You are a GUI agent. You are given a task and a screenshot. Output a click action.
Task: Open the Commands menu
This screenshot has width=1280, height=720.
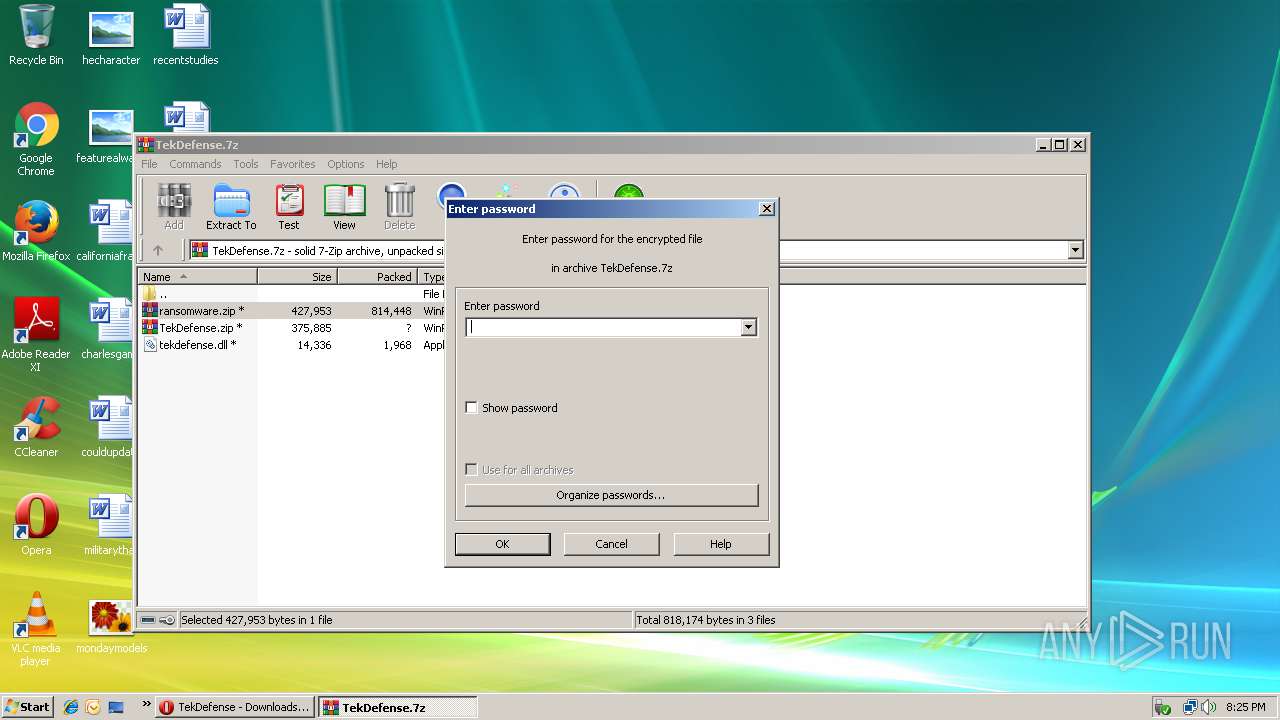pos(195,164)
